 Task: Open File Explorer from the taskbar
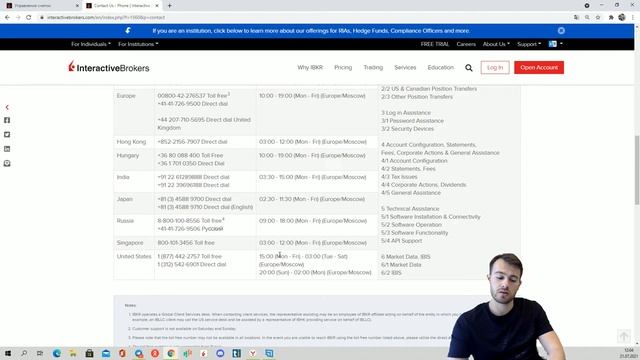73,353
